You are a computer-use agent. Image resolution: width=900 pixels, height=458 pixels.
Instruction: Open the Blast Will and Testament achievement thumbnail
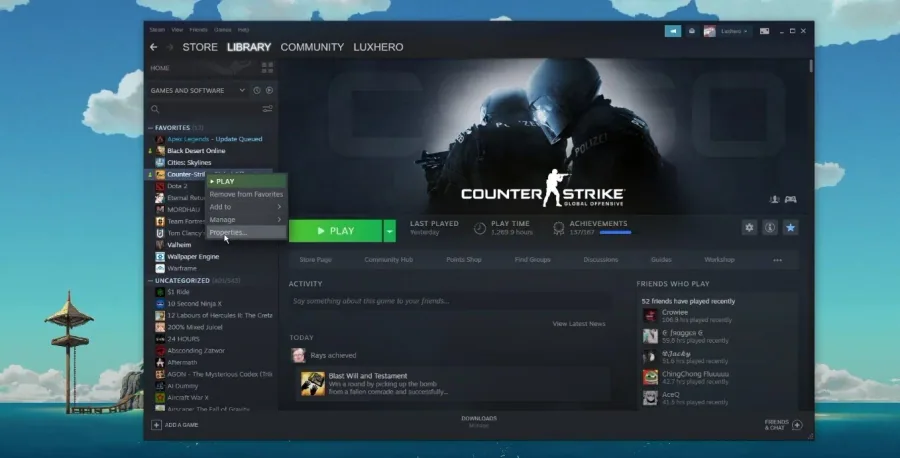click(x=313, y=384)
